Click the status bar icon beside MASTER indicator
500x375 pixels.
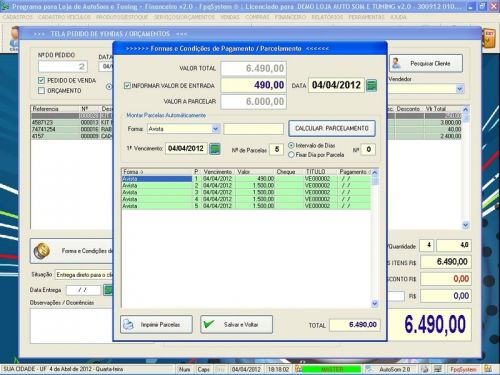click(x=298, y=369)
